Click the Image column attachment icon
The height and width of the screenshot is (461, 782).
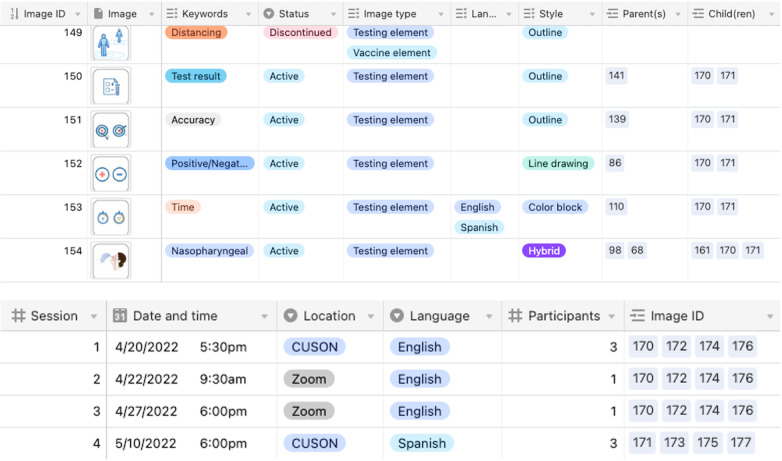[x=98, y=14]
